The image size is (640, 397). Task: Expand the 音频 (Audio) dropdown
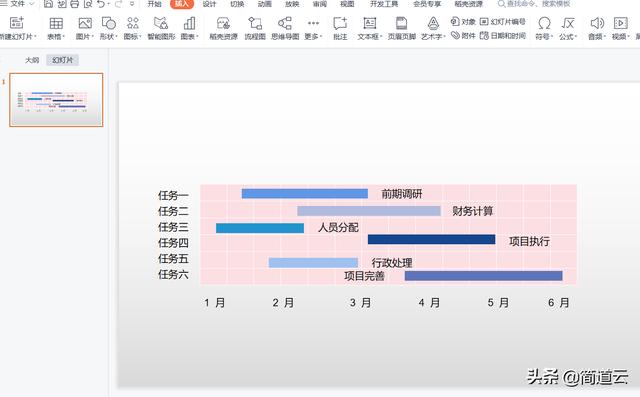604,37
